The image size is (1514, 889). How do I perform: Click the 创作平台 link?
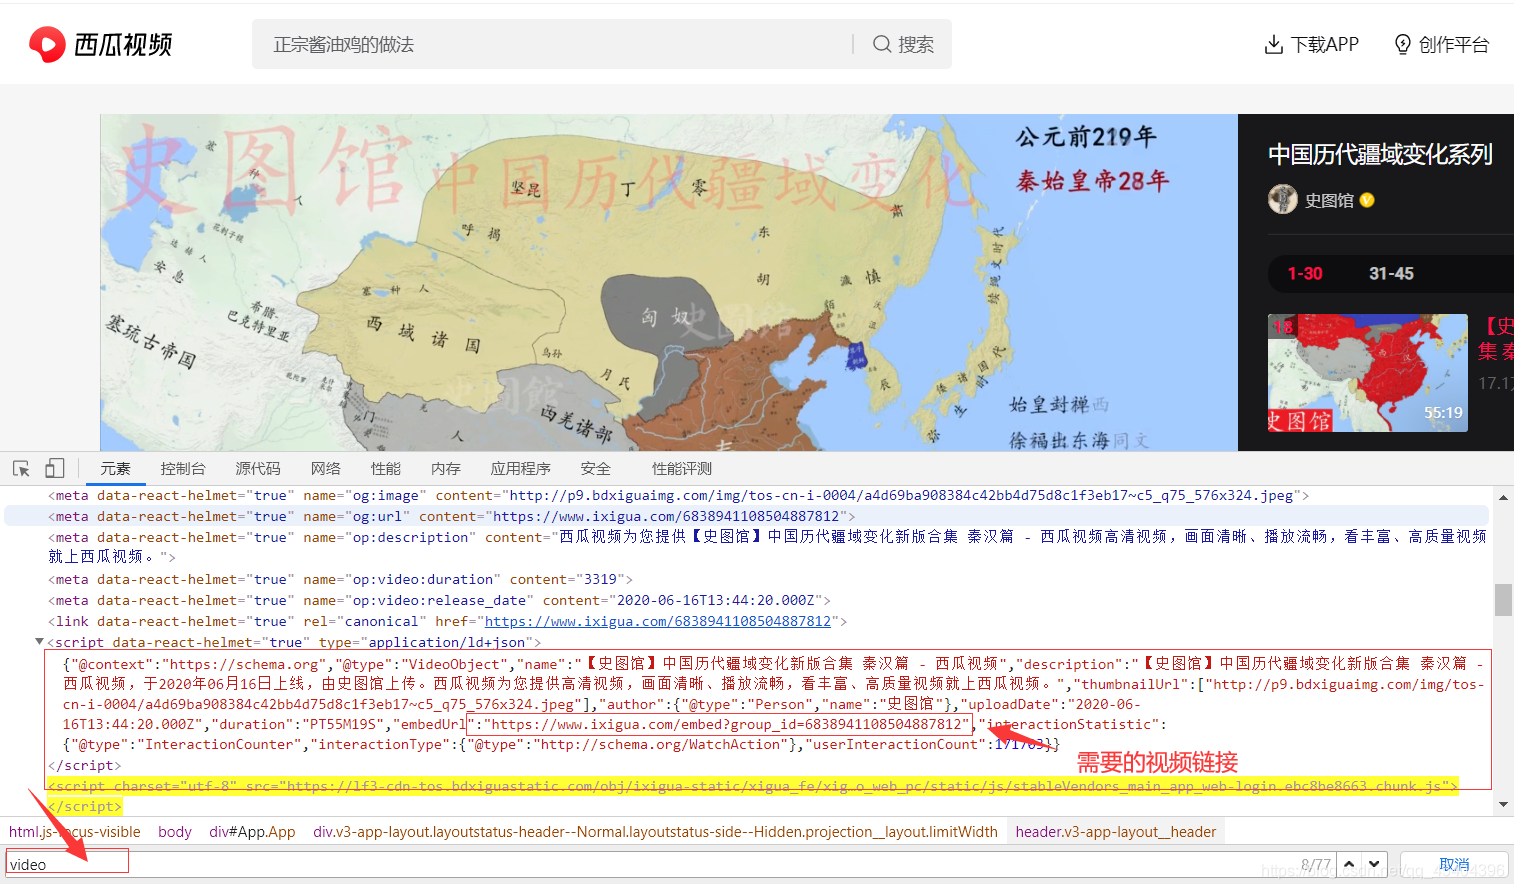pos(1442,44)
